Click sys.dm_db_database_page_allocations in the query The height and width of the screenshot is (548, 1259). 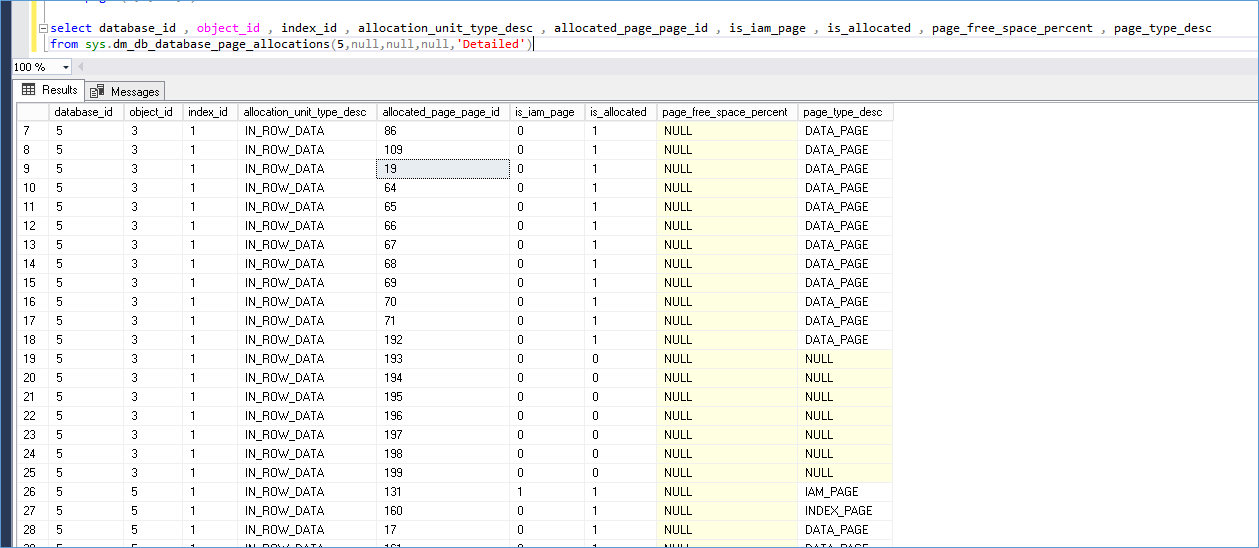click(207, 44)
